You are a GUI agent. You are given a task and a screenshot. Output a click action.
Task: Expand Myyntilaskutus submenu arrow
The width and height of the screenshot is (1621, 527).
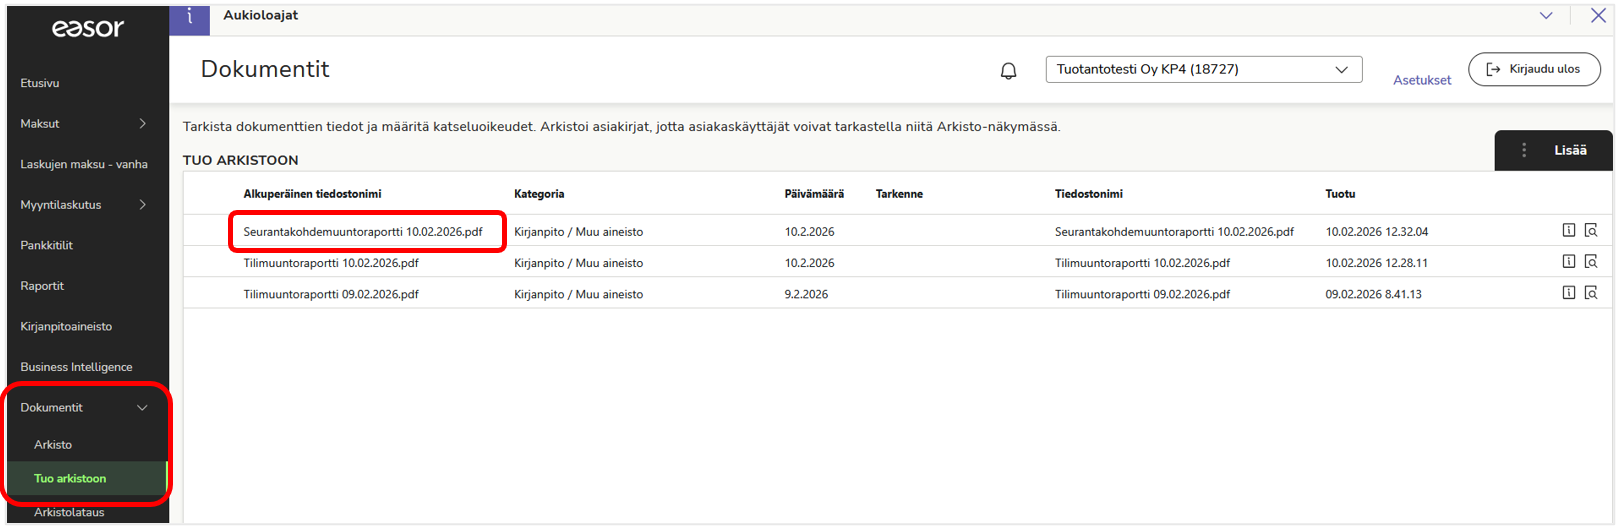(143, 204)
